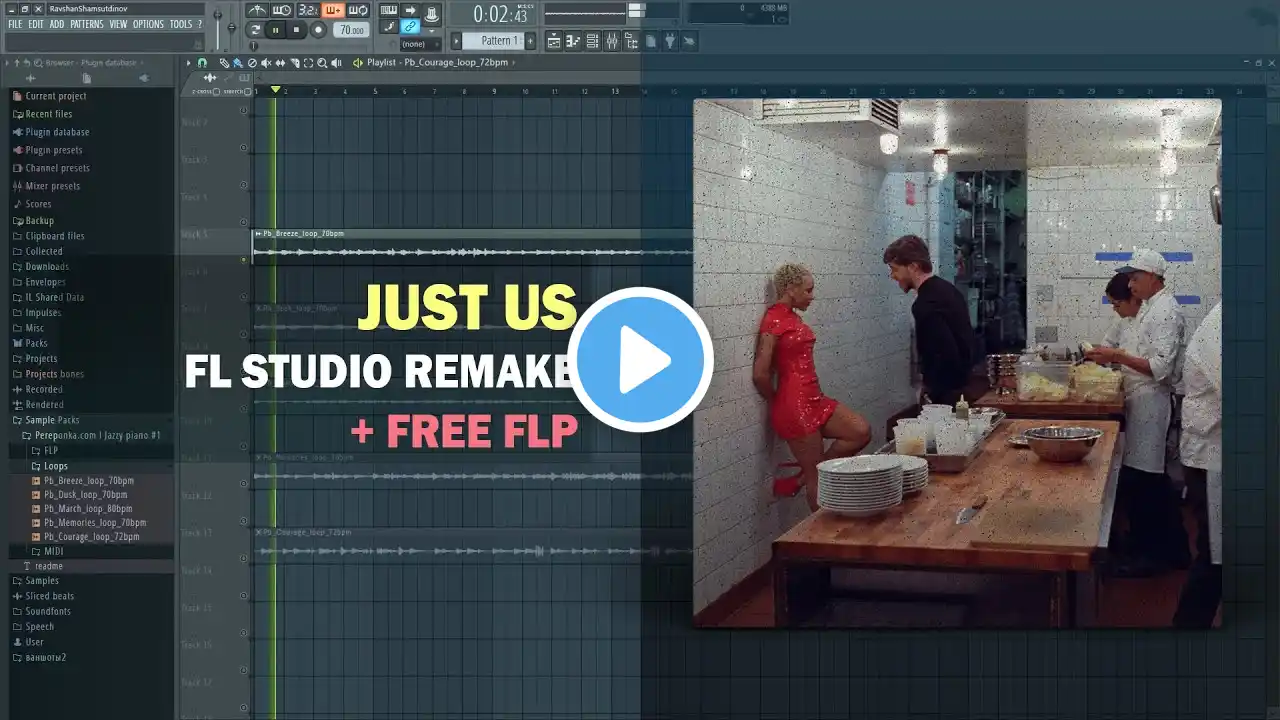Enable the stretch checkbox
Screen dimensions: 1280x720
point(247,91)
